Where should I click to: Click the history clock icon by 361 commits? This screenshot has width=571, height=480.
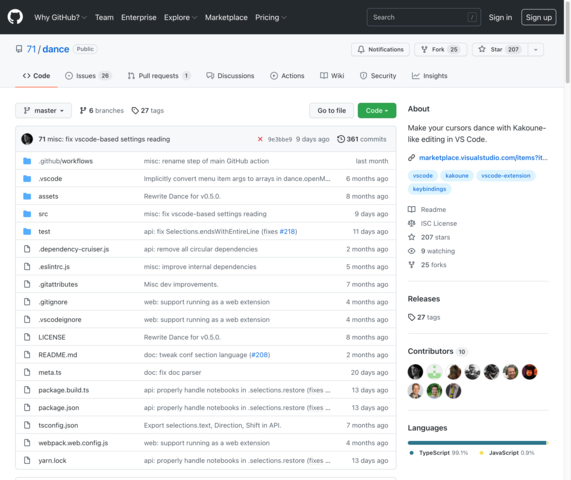click(x=340, y=139)
